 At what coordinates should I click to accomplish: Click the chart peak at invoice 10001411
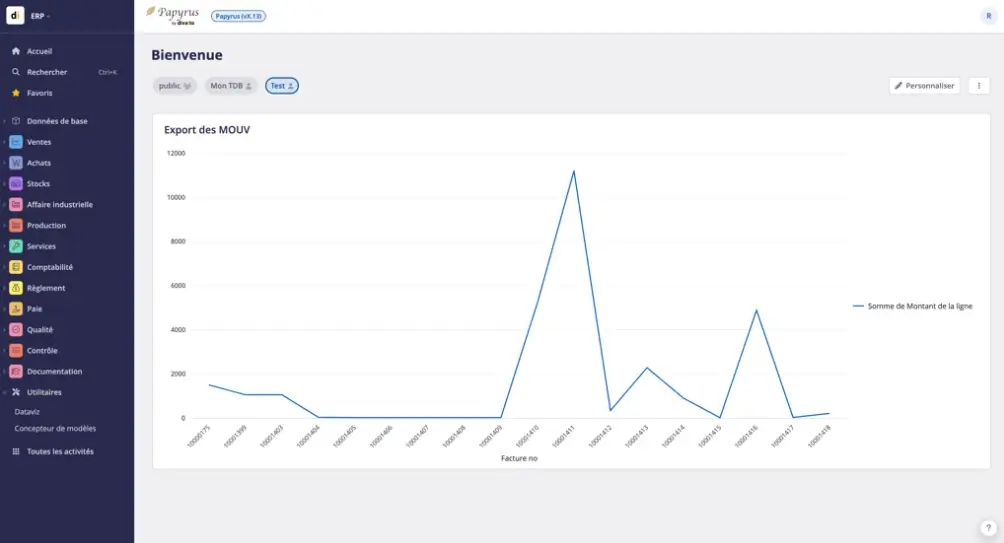click(x=574, y=171)
